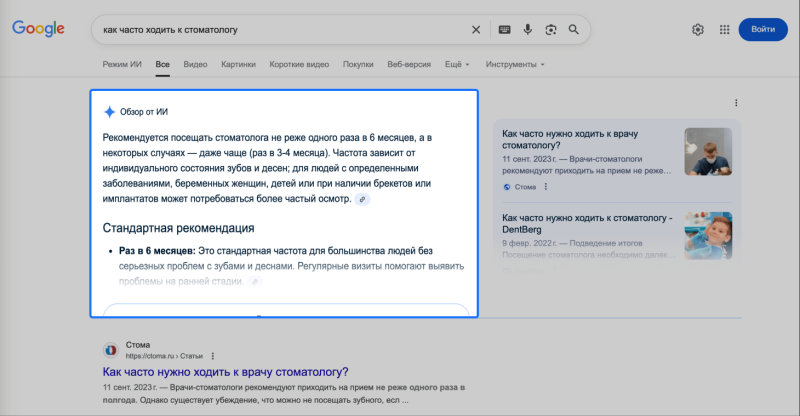Click source link chip after first paragraph
Screen dimensions: 800x416
(x=363, y=200)
